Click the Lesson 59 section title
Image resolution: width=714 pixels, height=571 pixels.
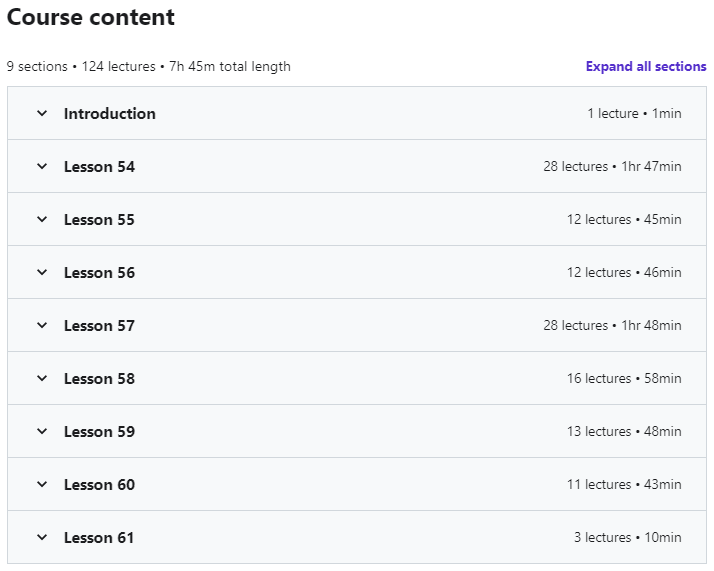[x=99, y=432]
